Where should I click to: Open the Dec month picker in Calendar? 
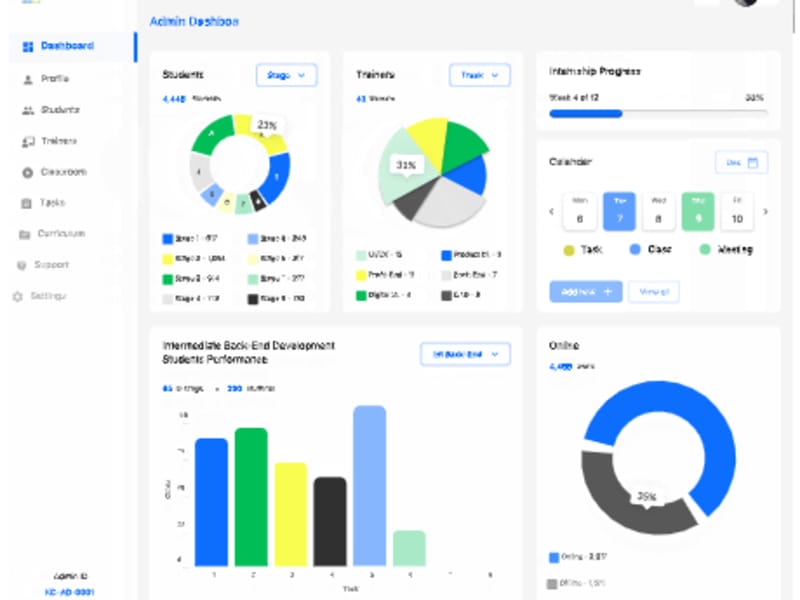tap(741, 162)
